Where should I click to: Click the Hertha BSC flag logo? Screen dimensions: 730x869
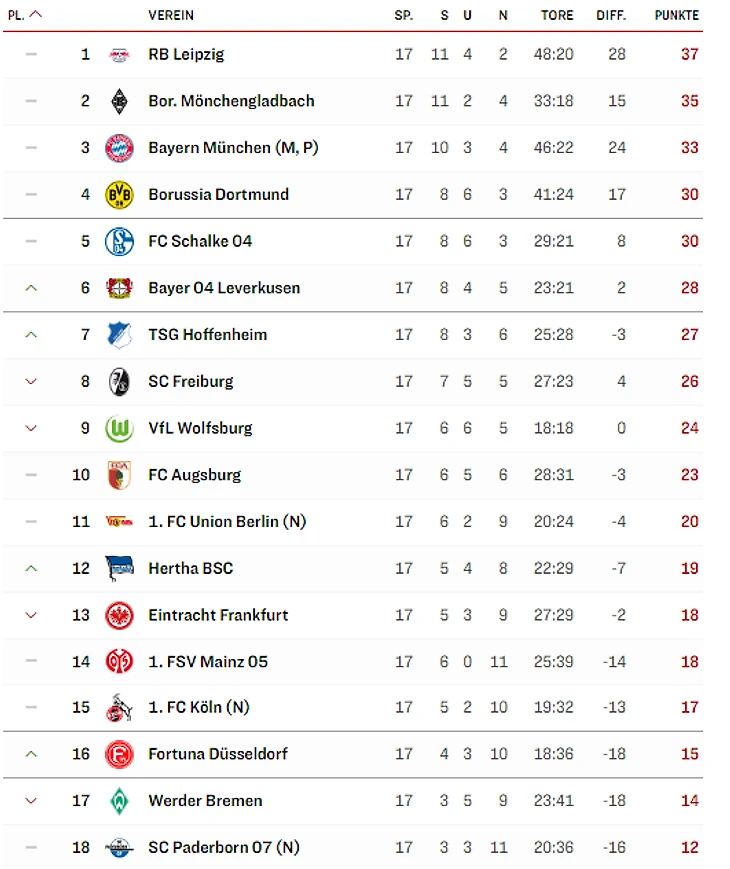pos(119,569)
